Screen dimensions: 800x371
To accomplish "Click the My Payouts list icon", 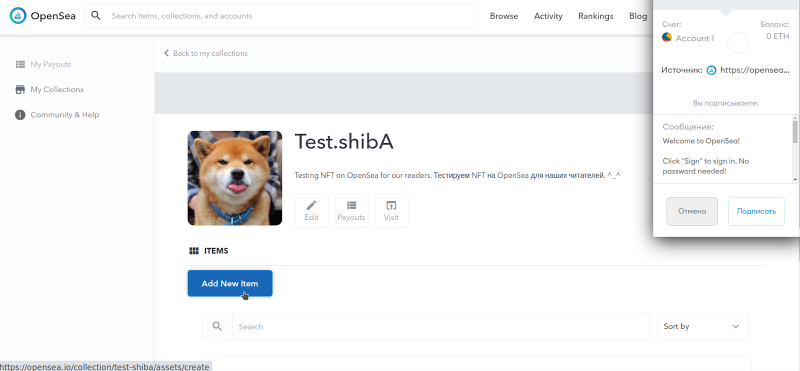I will [x=20, y=64].
